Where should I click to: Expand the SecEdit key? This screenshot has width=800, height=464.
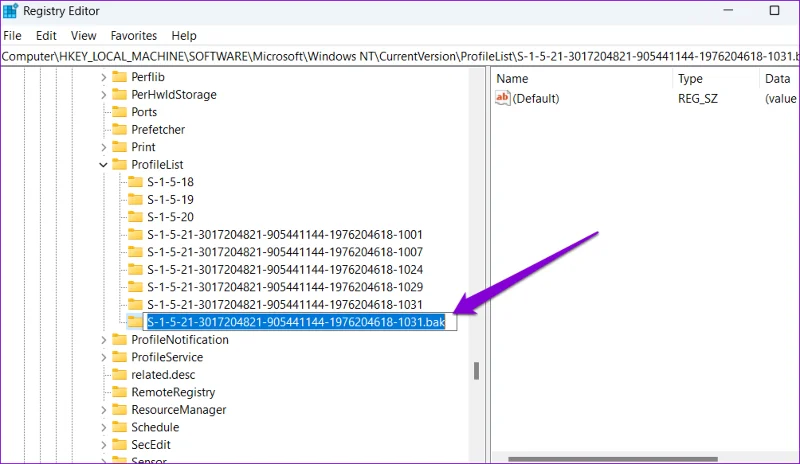point(104,445)
